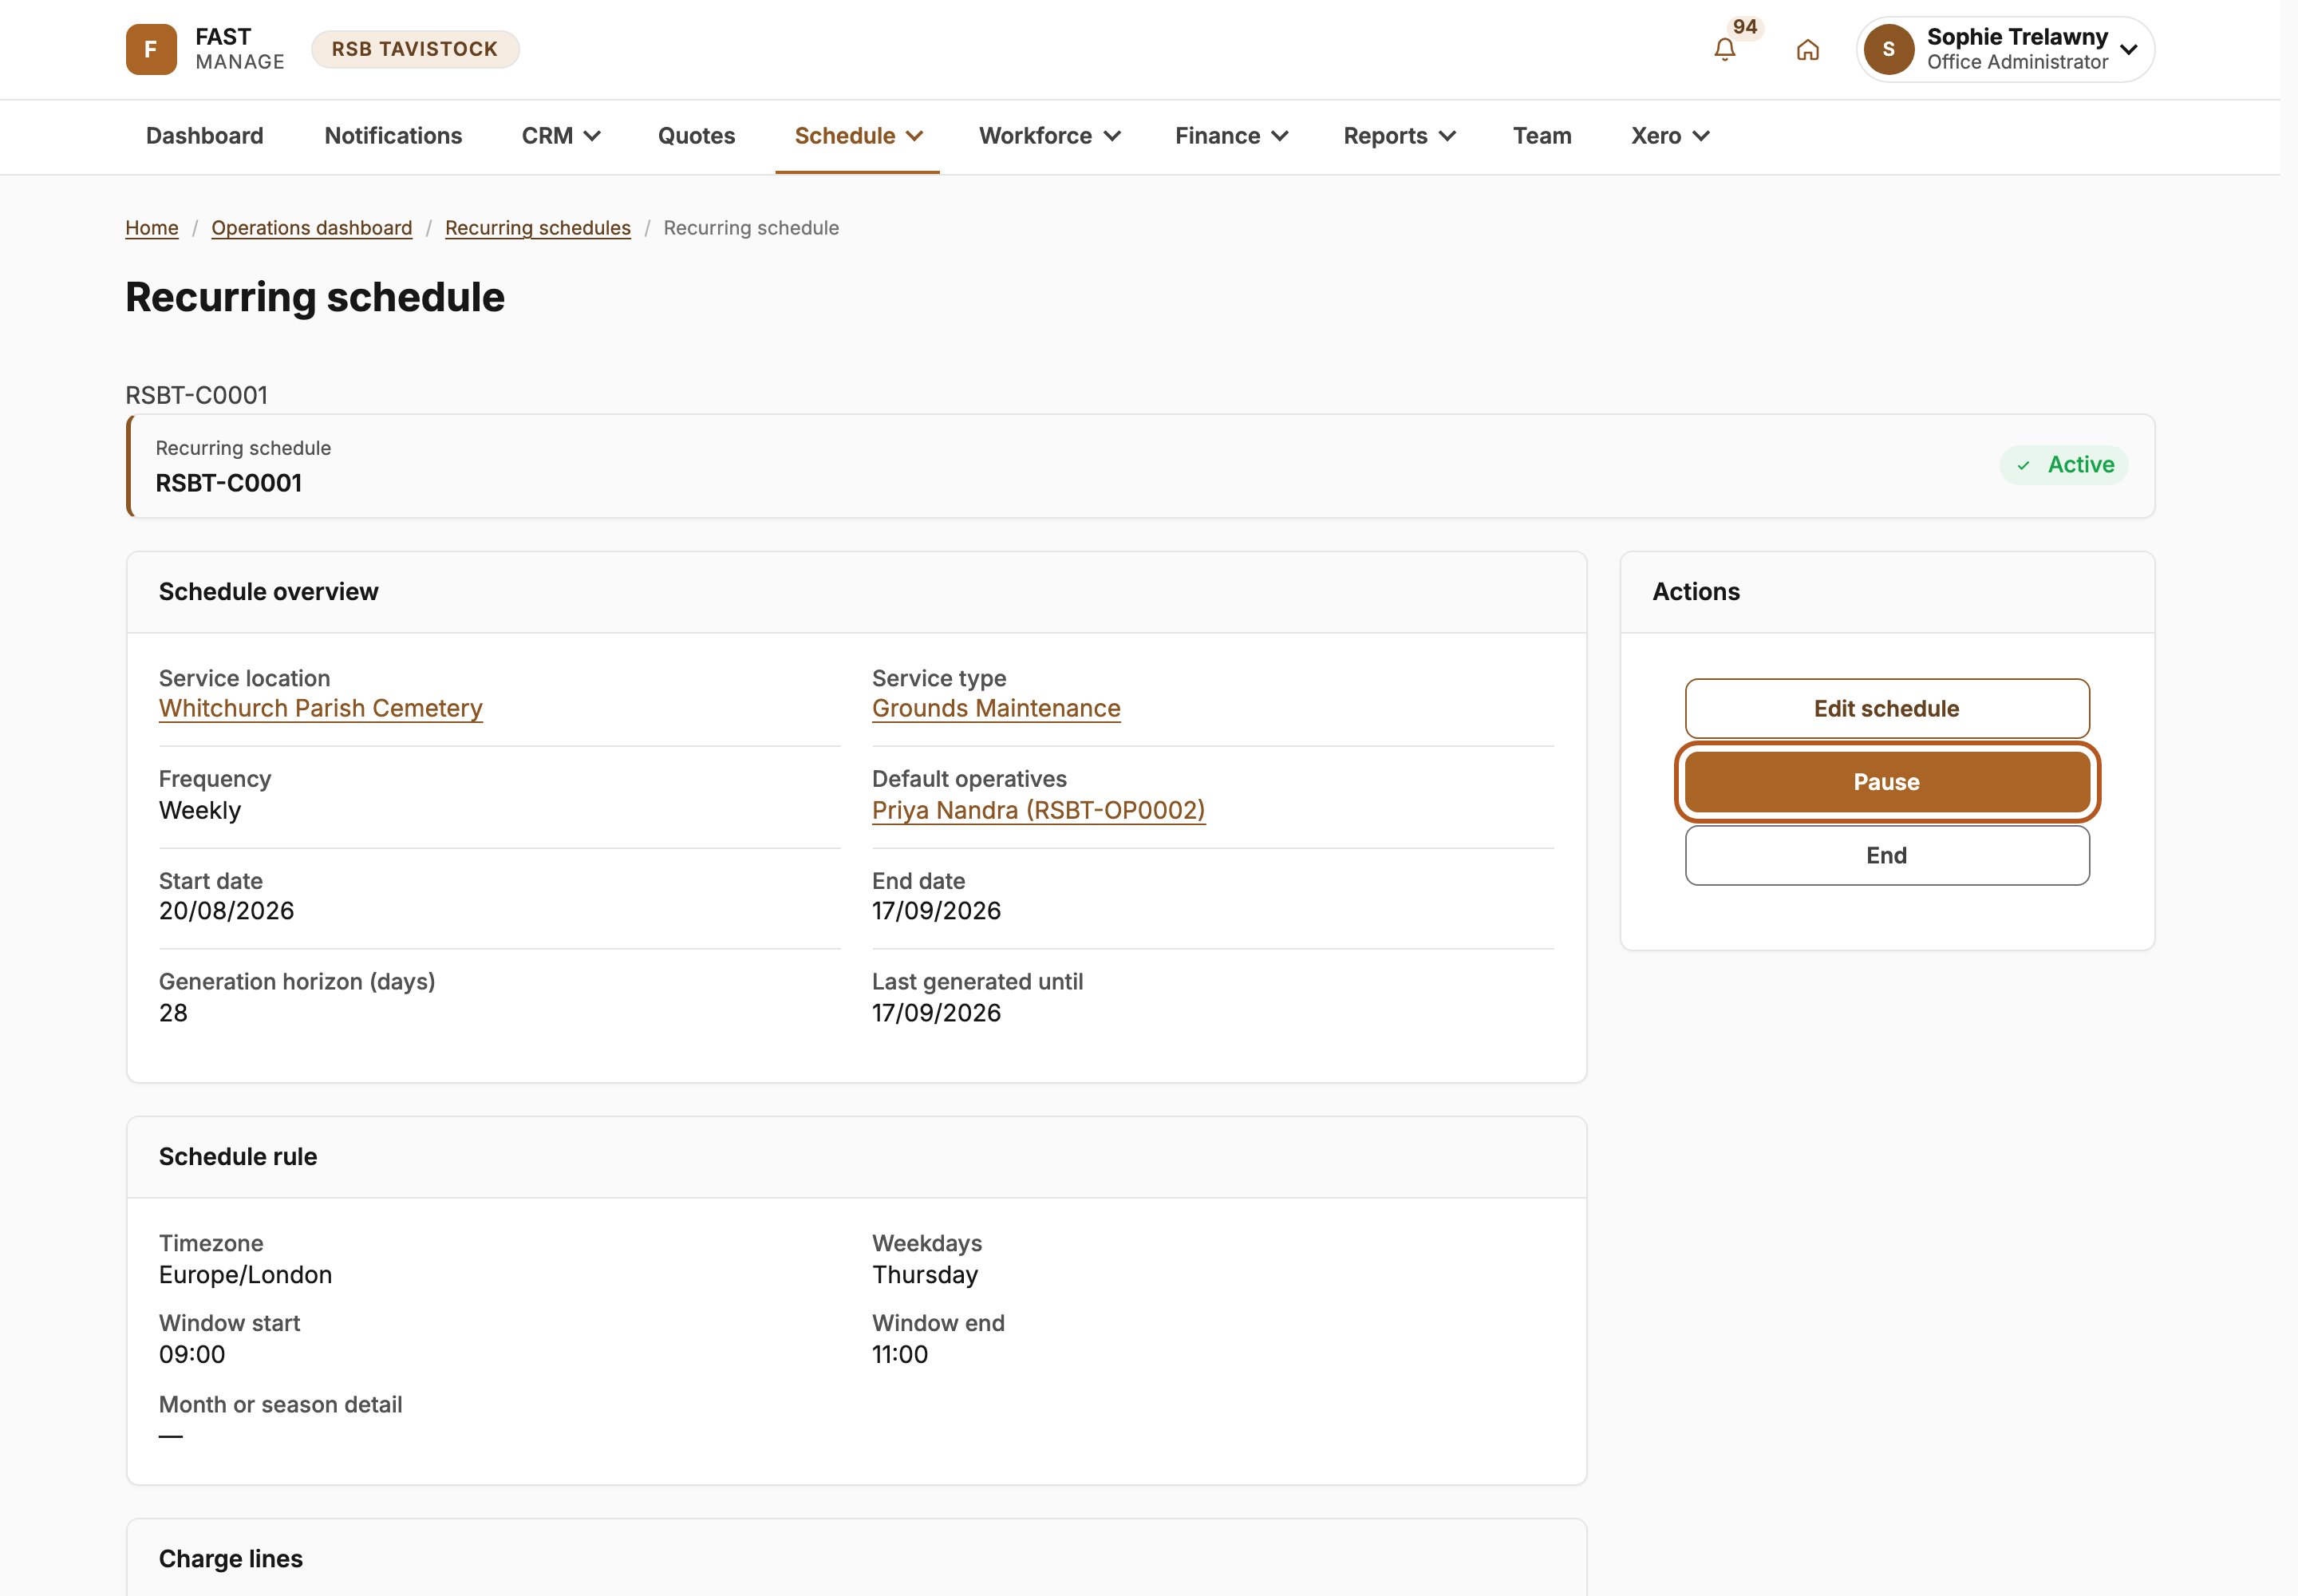The image size is (2298, 1596).
Task: Click the Charge lines heading
Action: point(231,1559)
